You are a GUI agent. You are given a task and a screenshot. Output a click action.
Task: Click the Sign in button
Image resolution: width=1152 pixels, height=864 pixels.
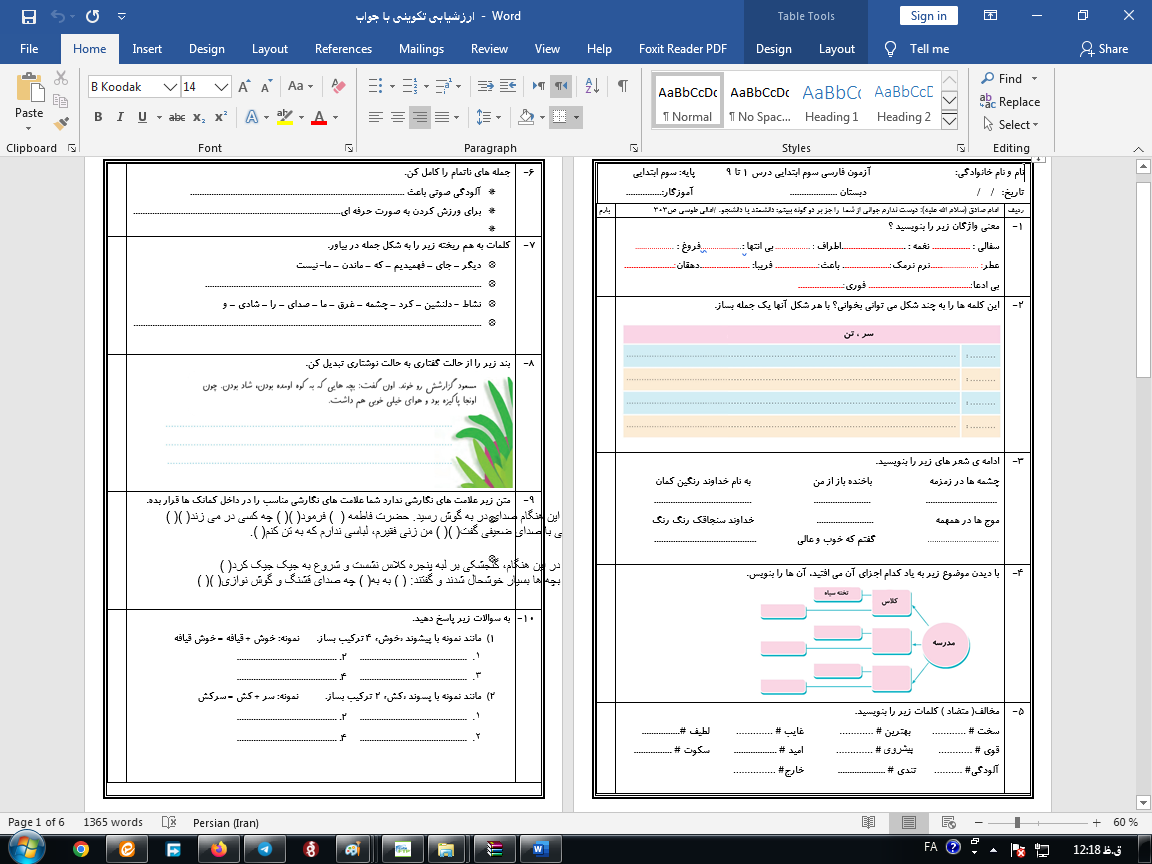[928, 16]
